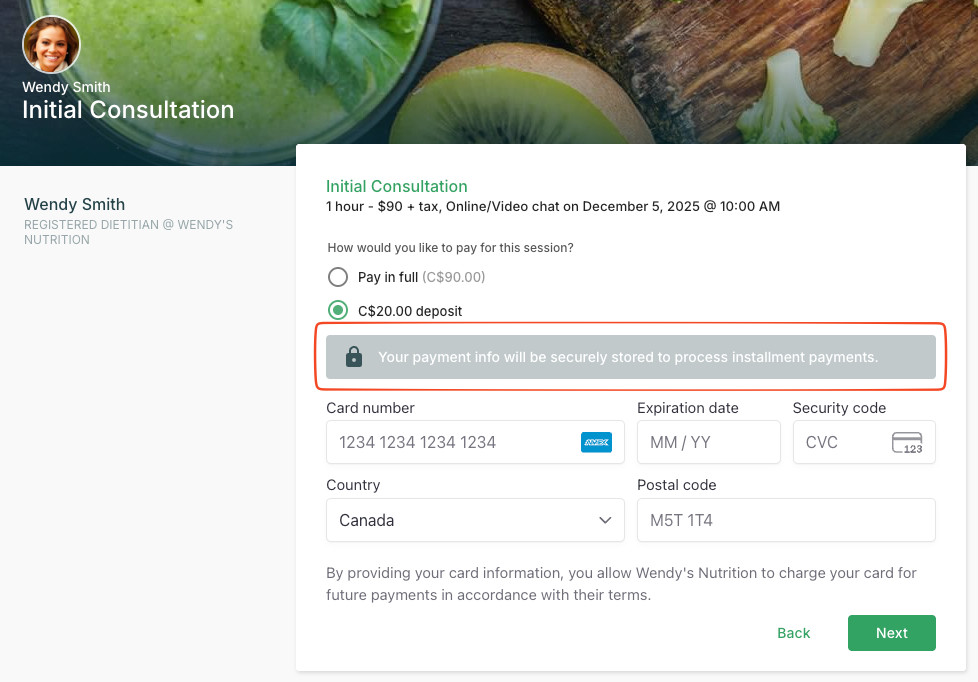This screenshot has height=682, width=978.
Task: Click the Wendy Smith name under avatar
Action: point(66,87)
